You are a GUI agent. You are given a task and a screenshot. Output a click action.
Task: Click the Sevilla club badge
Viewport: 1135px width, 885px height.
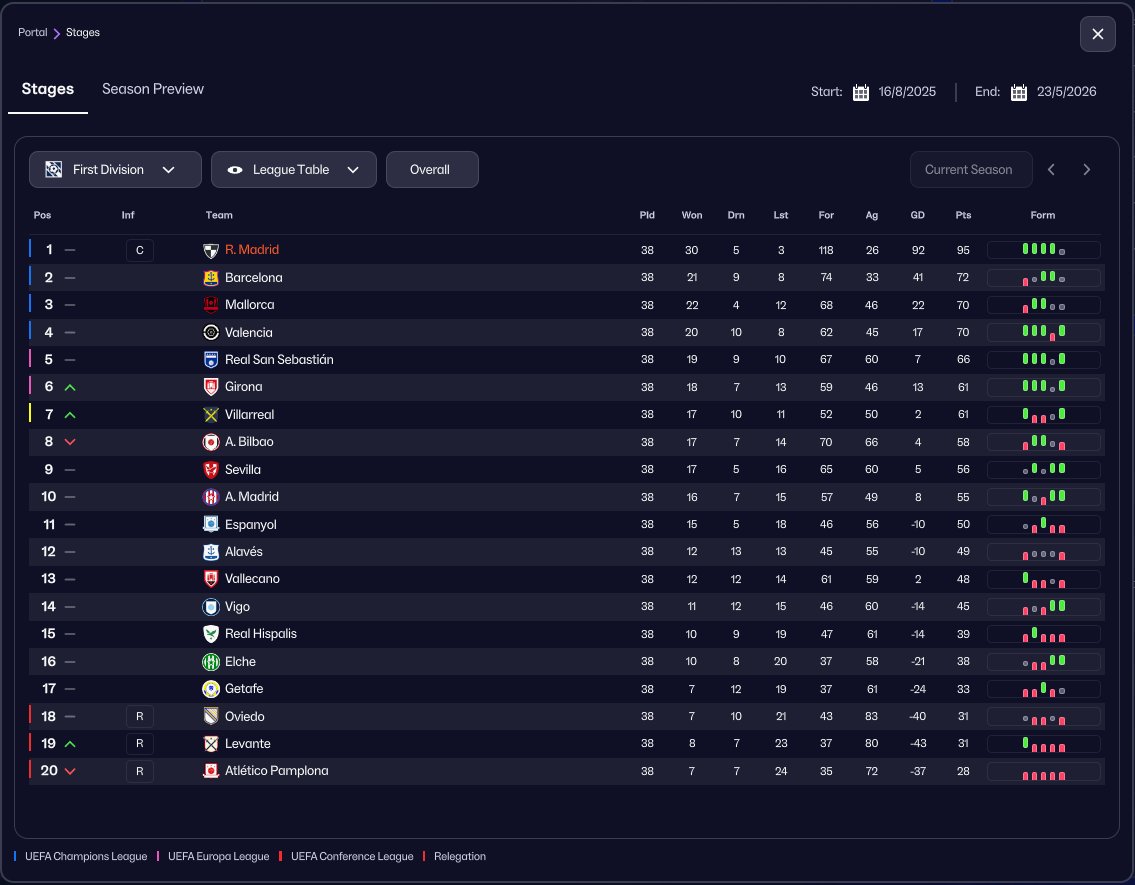pyautogui.click(x=211, y=470)
